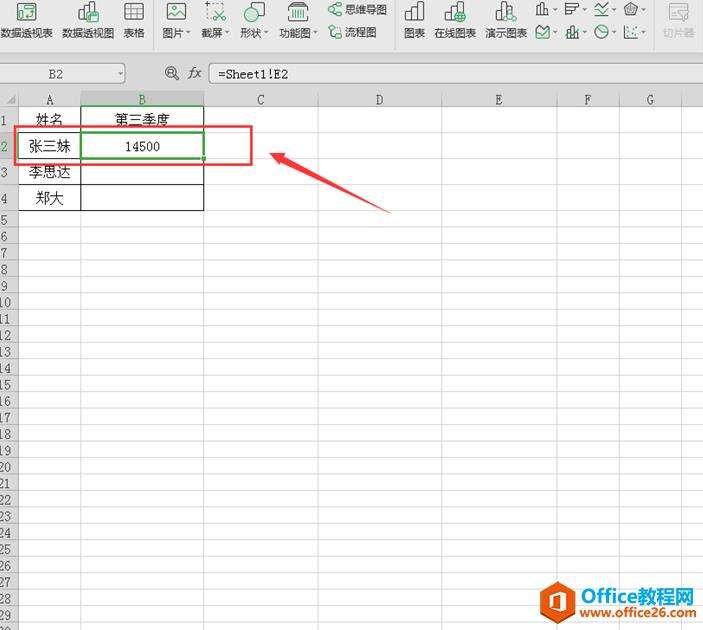Choose the line chart type icon
Image resolution: width=703 pixels, height=630 pixels.
pos(601,9)
